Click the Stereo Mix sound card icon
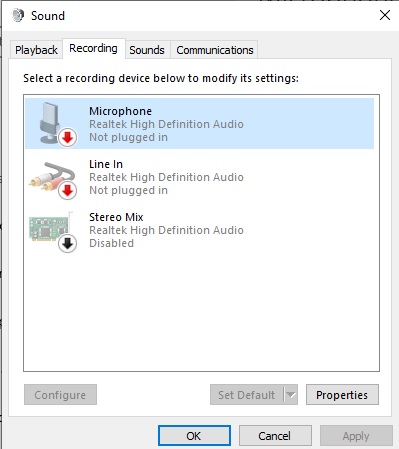Screen dimensions: 399x449 click(x=53, y=232)
